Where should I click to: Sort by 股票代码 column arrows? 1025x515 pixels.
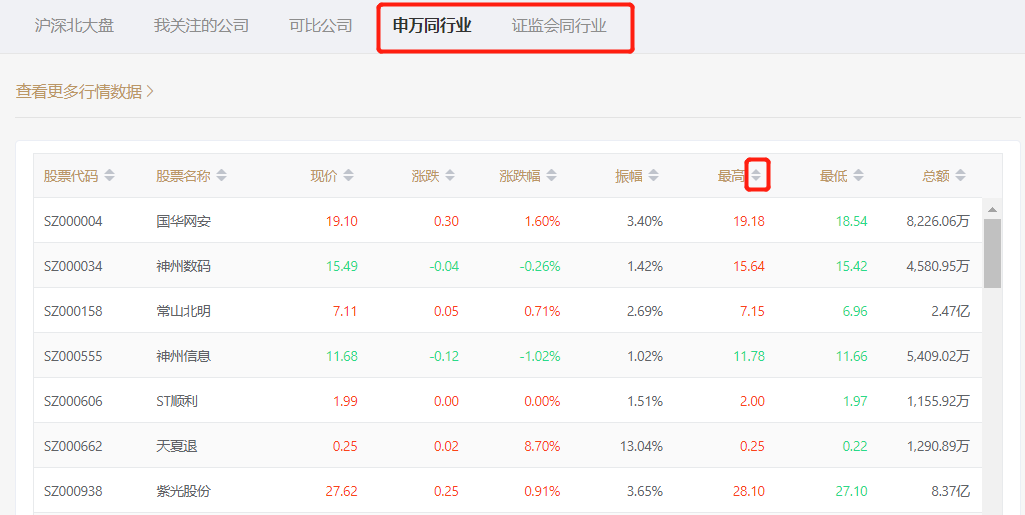[109, 175]
